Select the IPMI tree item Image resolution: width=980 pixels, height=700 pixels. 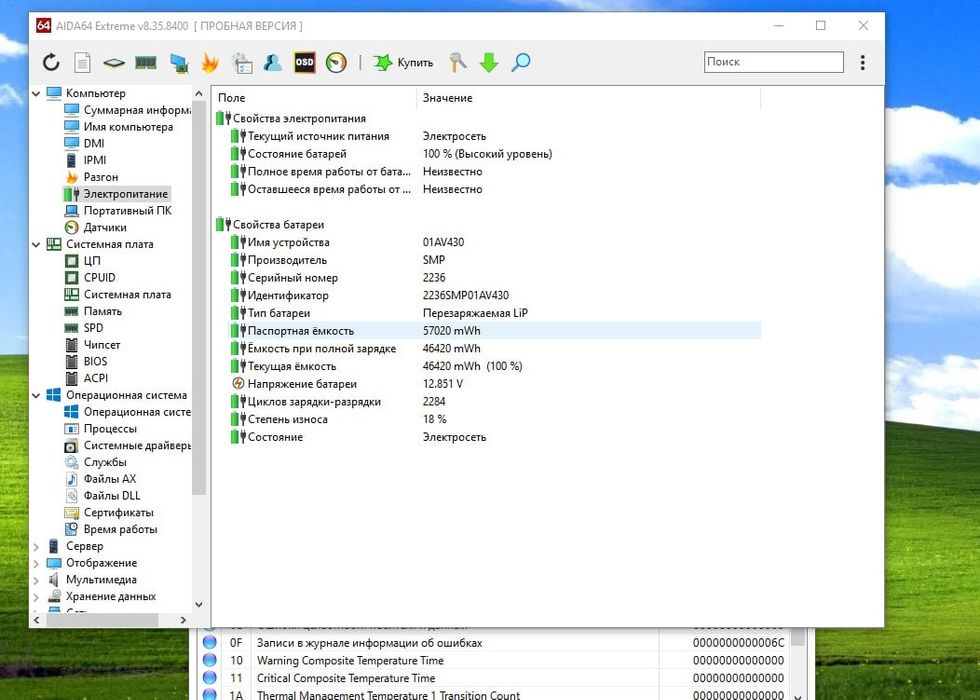click(95, 160)
